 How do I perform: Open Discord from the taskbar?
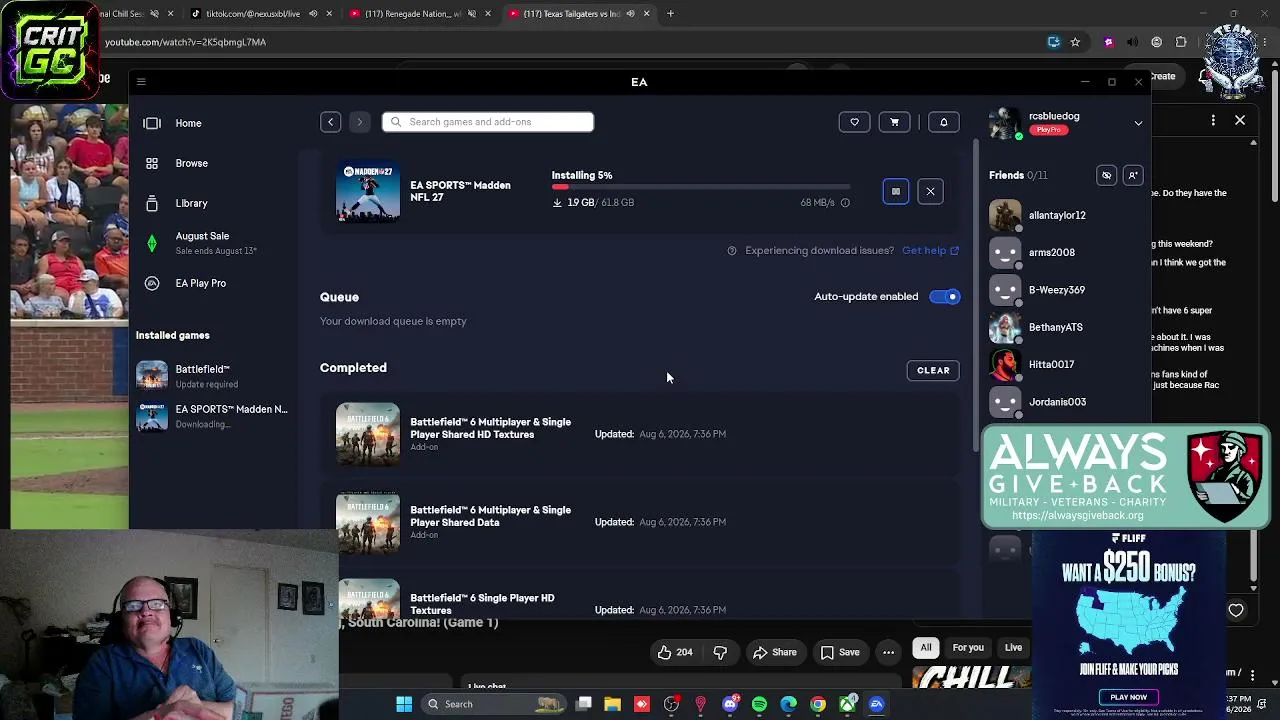tap(730, 704)
